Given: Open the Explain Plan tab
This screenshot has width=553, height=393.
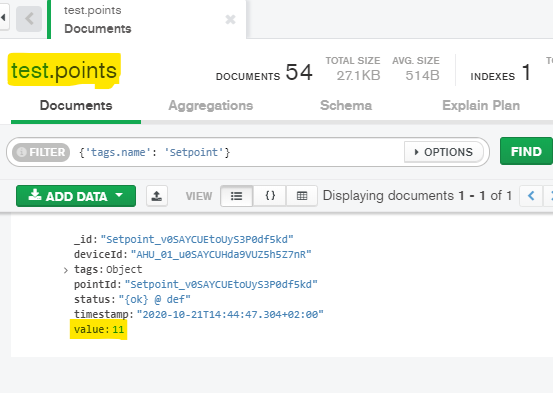Looking at the screenshot, I should point(481,105).
